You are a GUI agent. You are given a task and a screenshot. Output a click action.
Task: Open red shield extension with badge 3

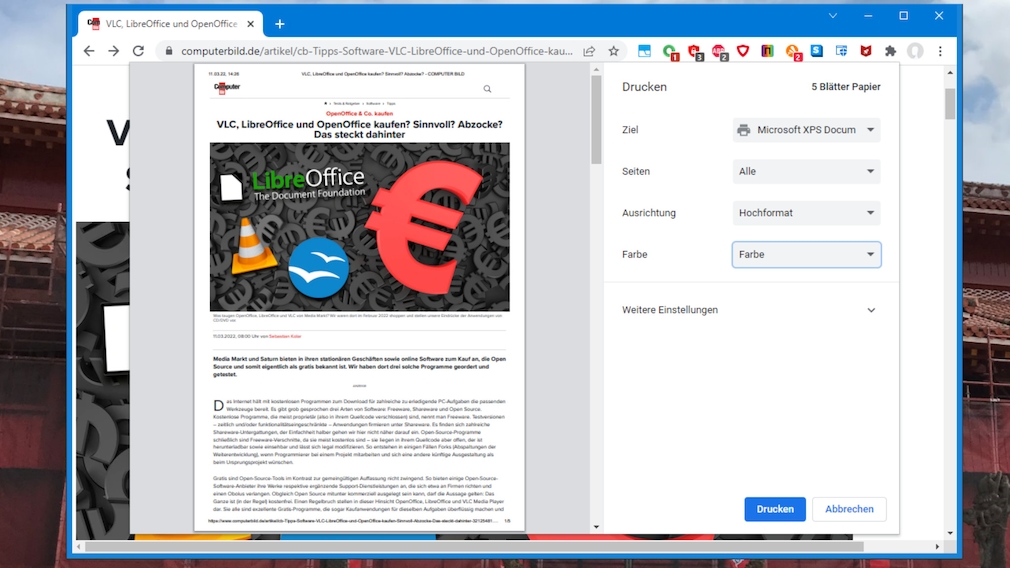(x=694, y=52)
